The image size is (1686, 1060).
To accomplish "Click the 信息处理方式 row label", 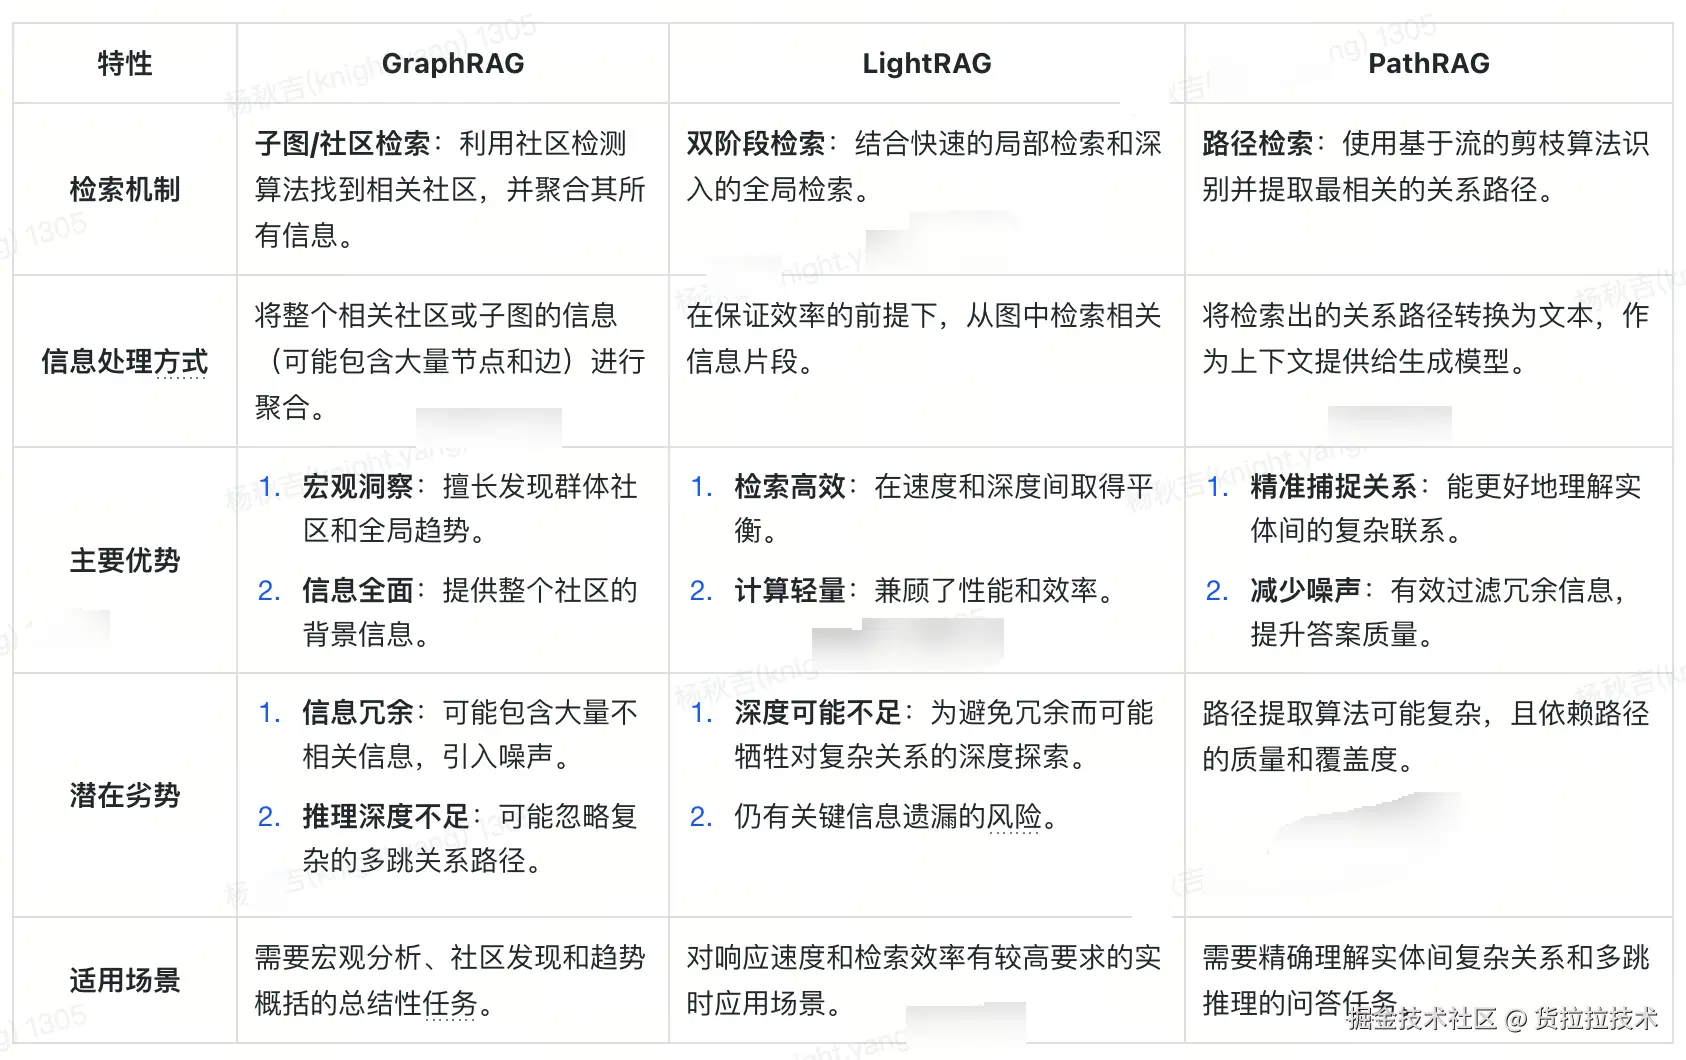I will (x=125, y=361).
